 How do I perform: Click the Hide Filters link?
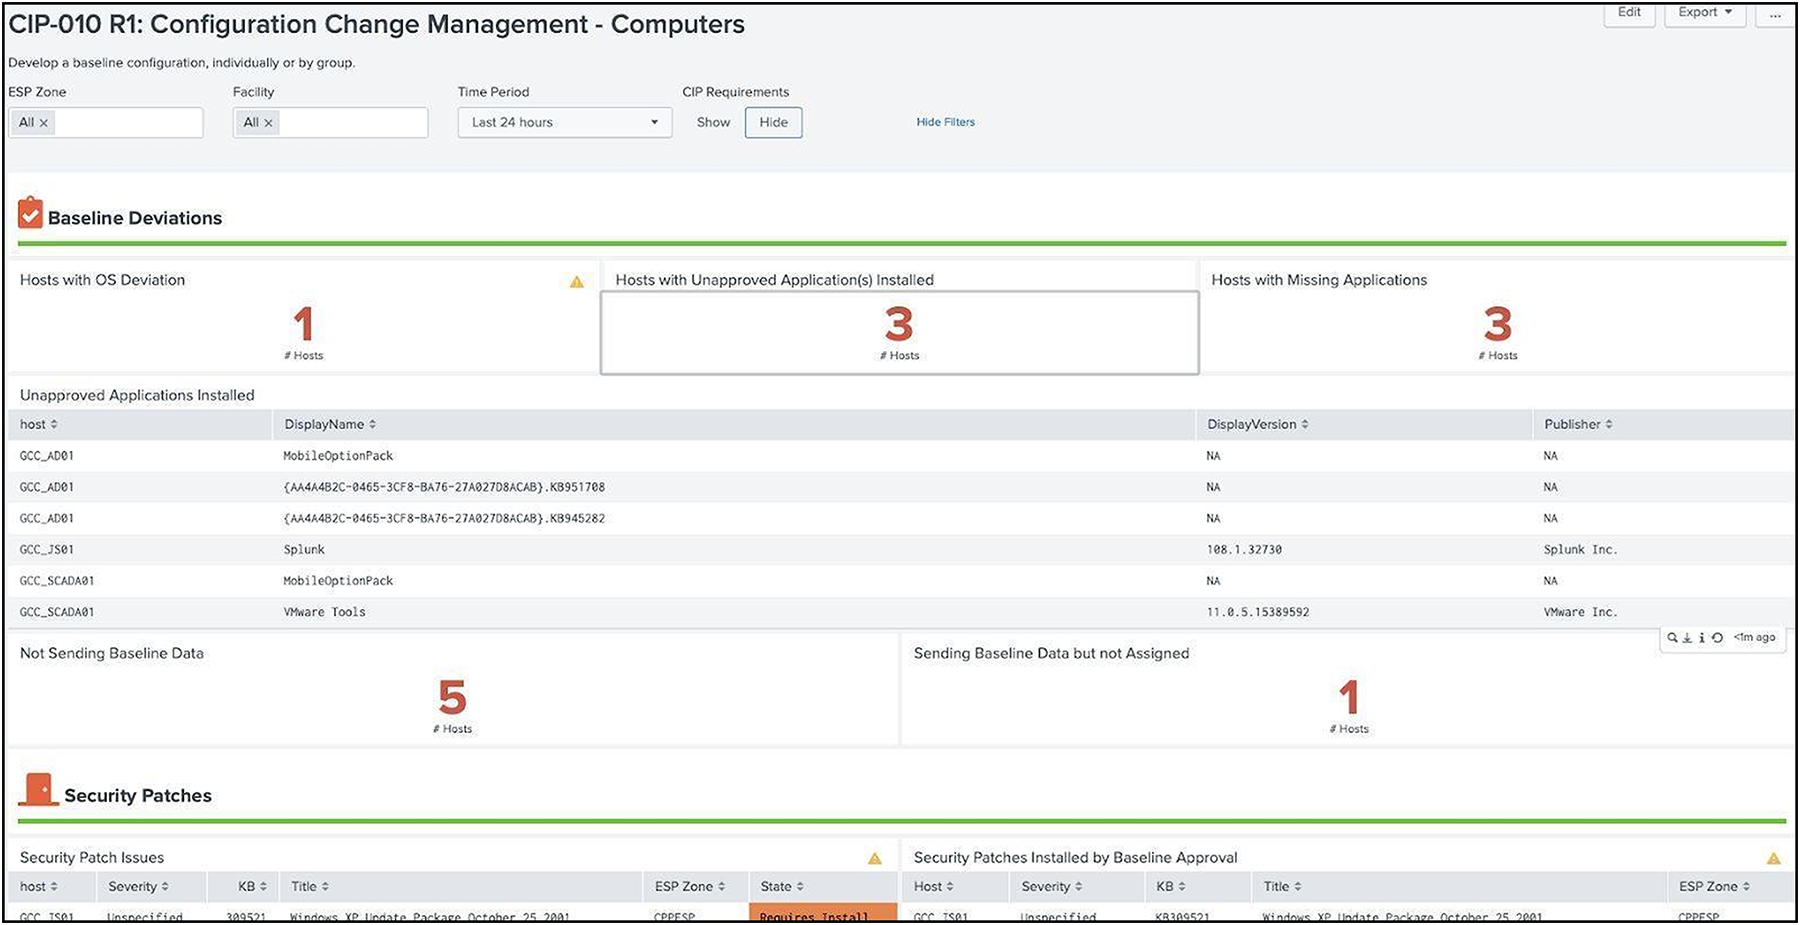click(x=945, y=122)
